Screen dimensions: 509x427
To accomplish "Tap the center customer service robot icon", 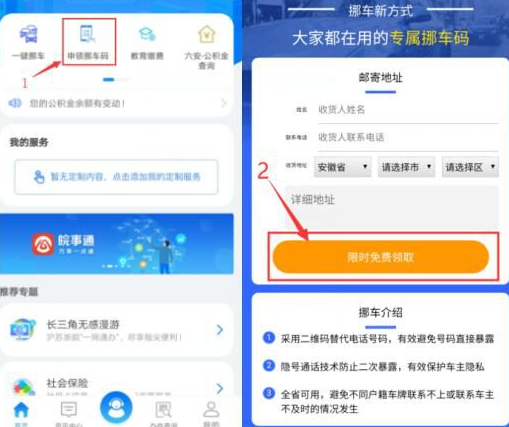I will pos(116,407).
